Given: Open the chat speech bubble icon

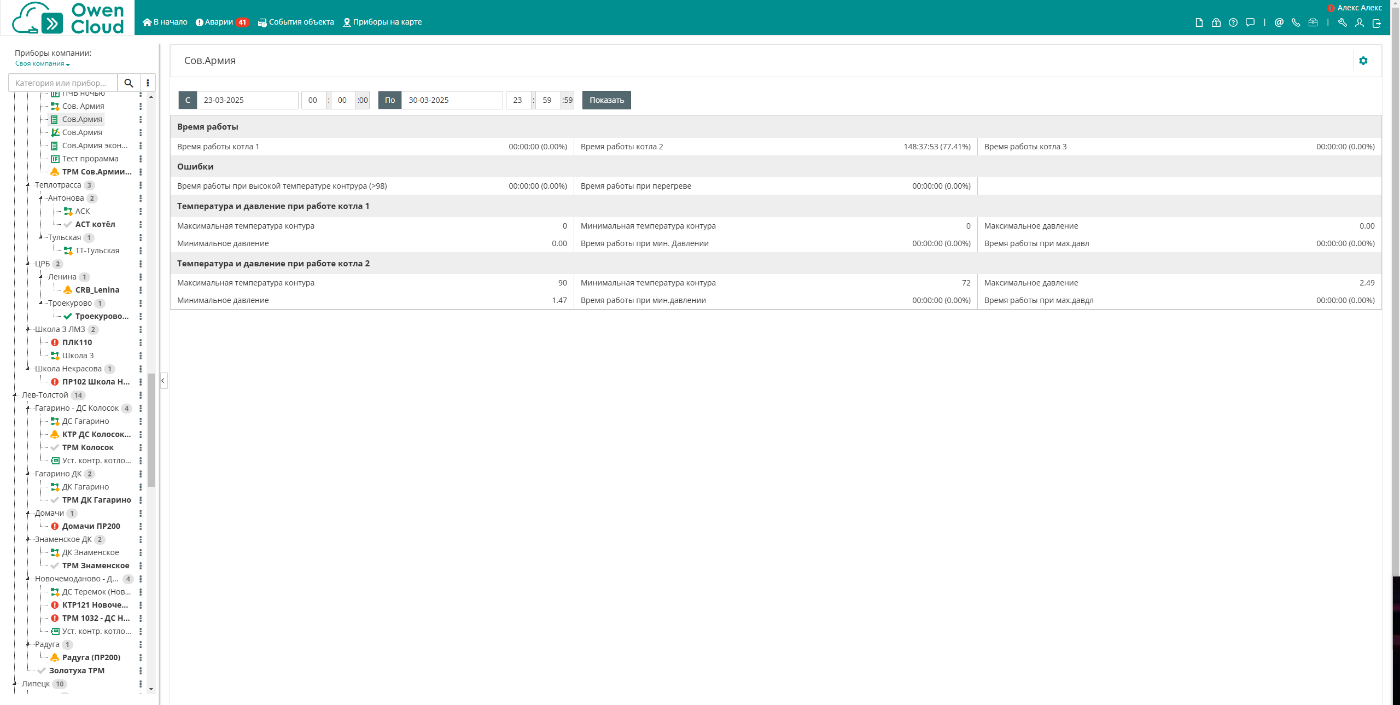Looking at the screenshot, I should 1250,22.
